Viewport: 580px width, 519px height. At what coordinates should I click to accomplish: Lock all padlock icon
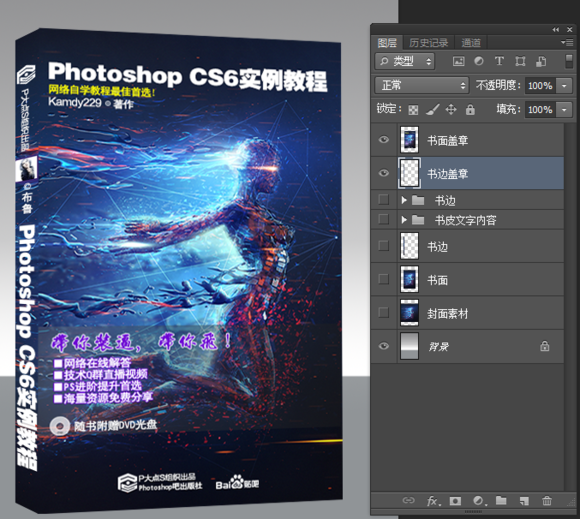coord(470,109)
